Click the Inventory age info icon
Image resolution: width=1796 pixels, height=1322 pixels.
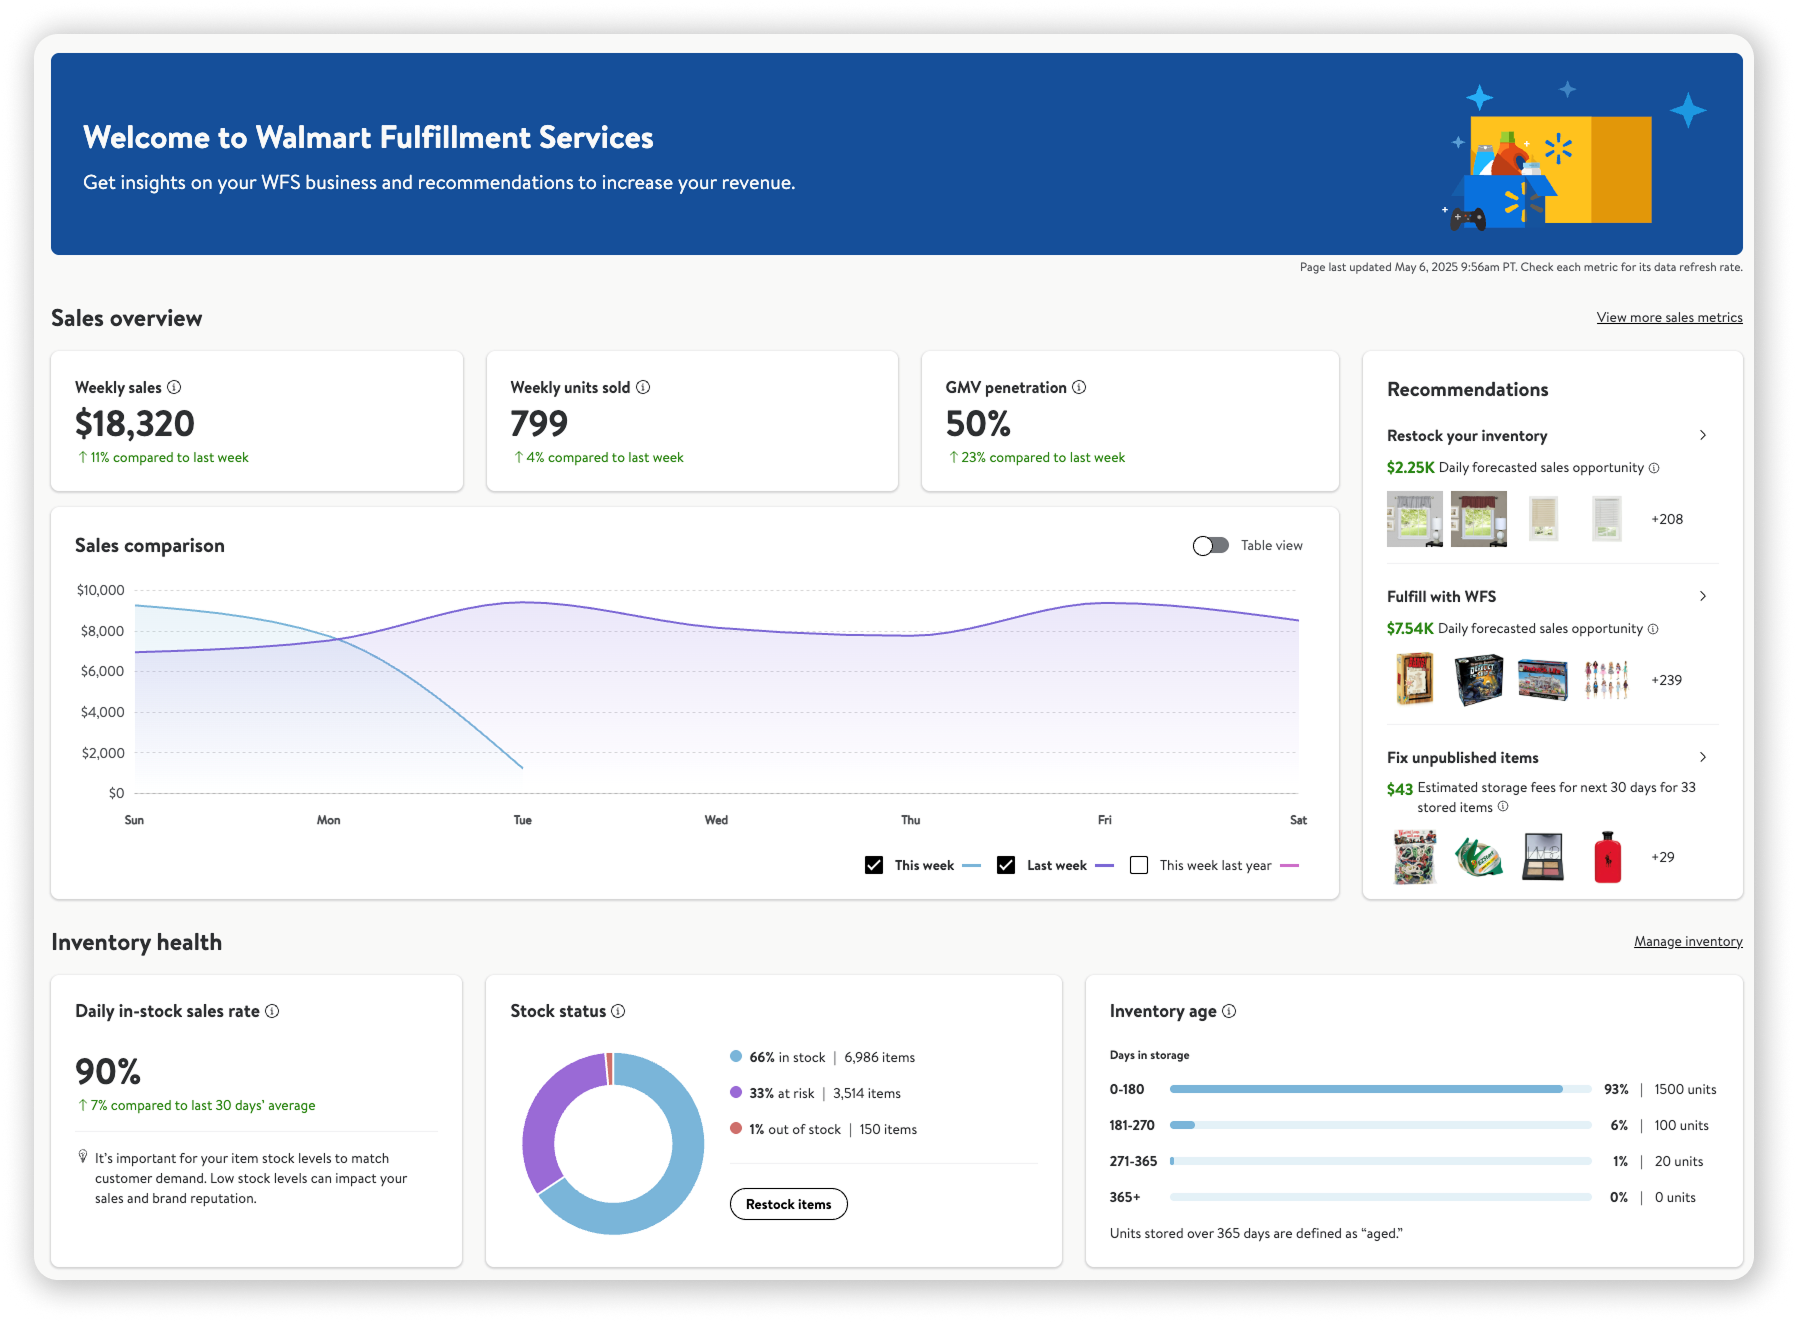click(x=1229, y=1011)
